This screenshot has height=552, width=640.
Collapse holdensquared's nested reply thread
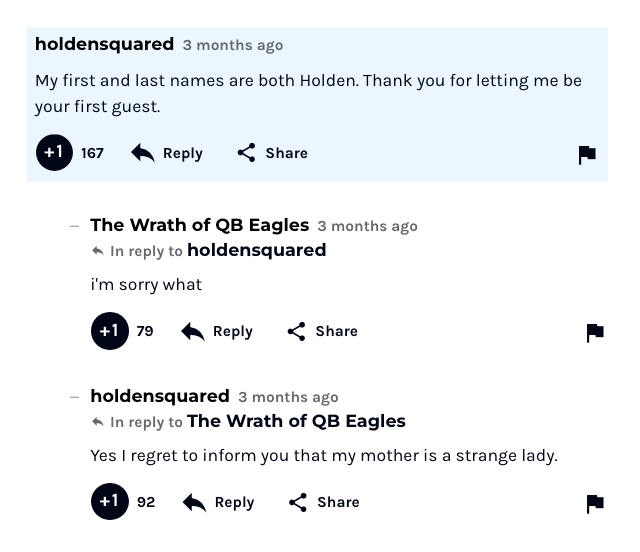pos(74,397)
